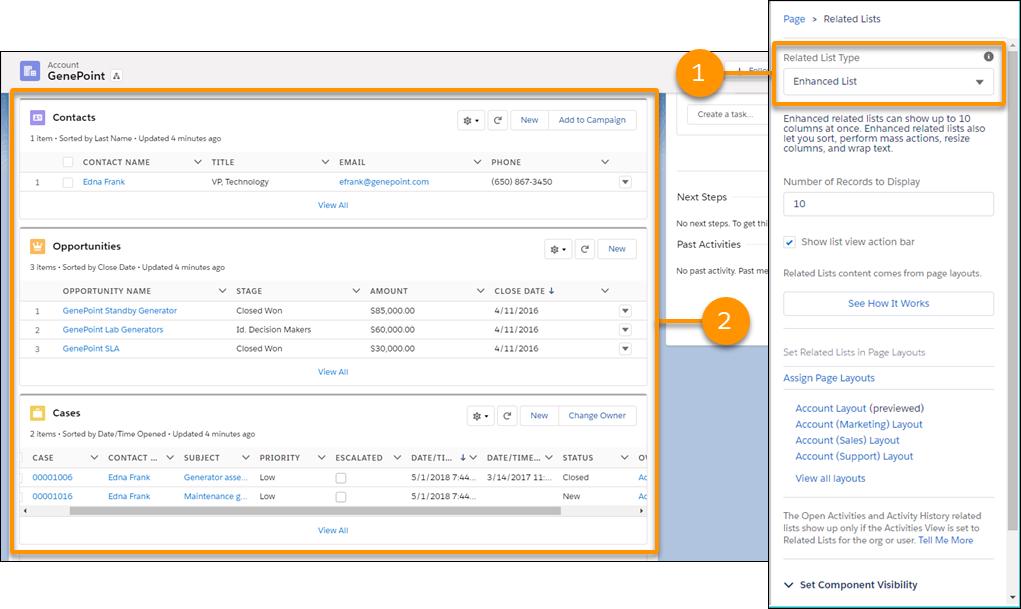Click the Opportunities refresh icon

click(584, 249)
